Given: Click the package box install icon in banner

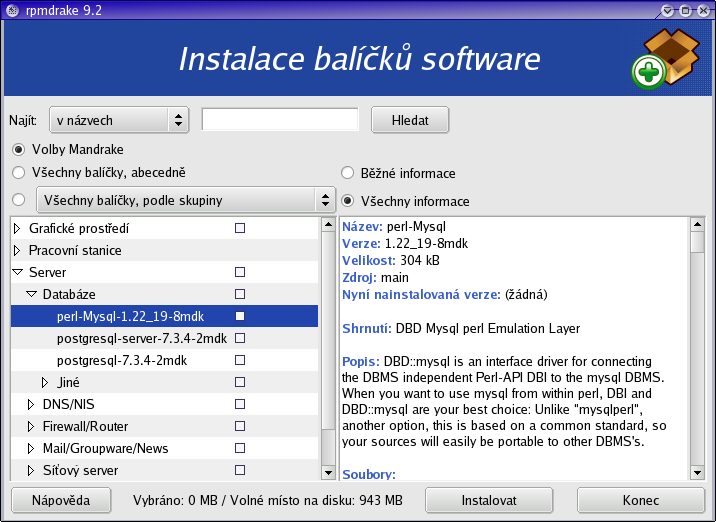Looking at the screenshot, I should (665, 59).
